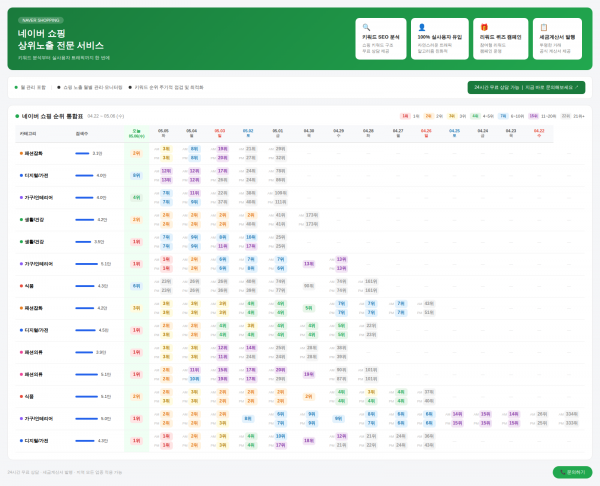Click search volume bar in 디지털/가전 4.5만 row
The image size is (600, 486).
coord(85,330)
